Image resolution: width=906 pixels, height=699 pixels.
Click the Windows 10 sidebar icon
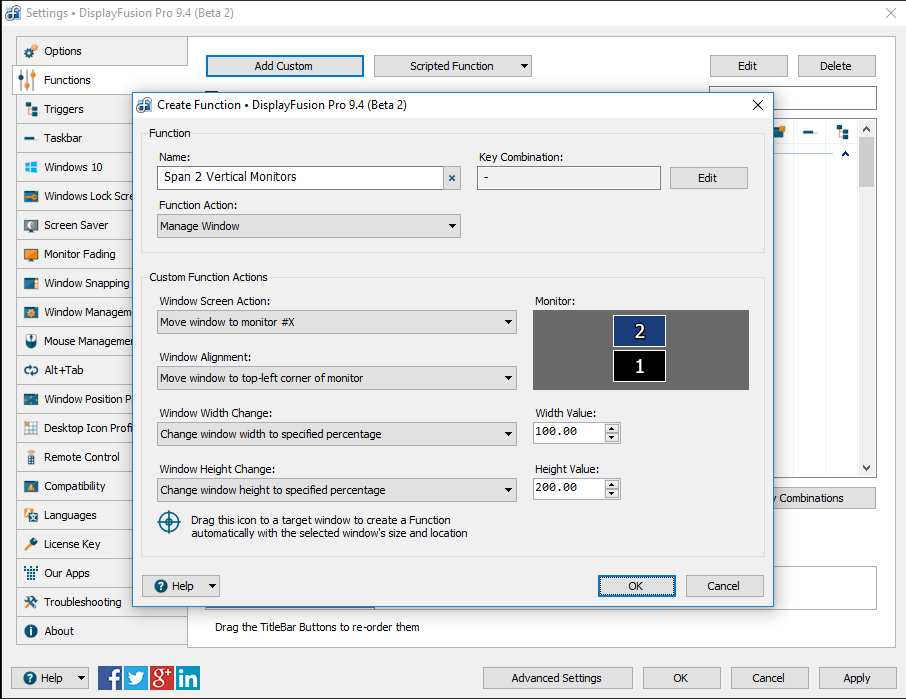point(30,167)
